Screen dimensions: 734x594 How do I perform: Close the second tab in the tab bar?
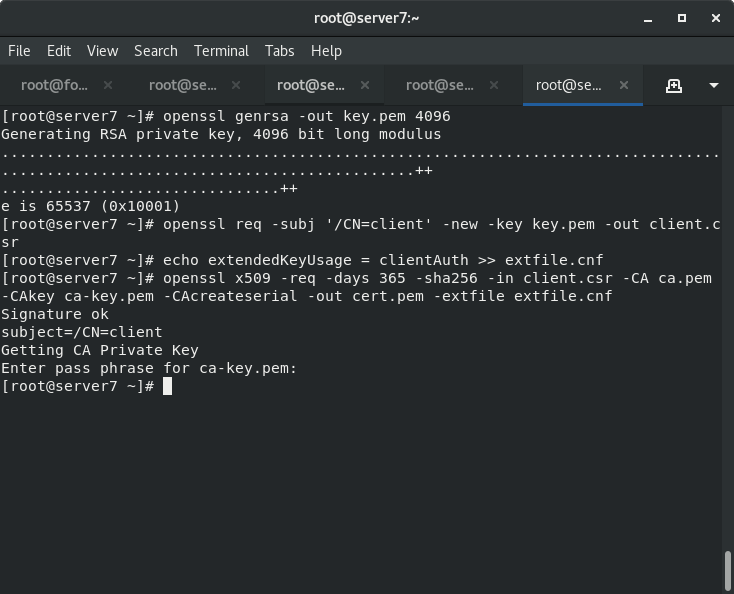click(x=236, y=85)
